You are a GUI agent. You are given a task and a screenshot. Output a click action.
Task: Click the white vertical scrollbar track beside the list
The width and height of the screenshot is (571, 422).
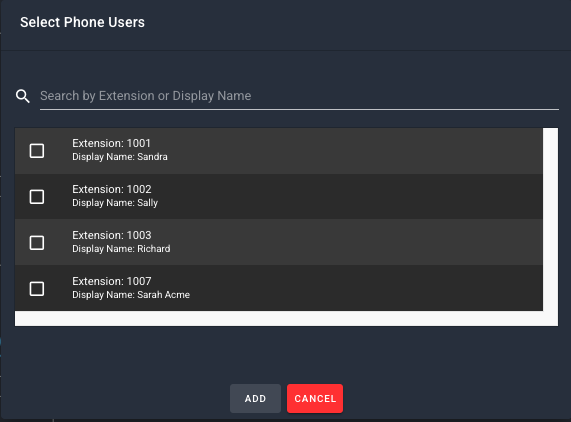(550, 219)
